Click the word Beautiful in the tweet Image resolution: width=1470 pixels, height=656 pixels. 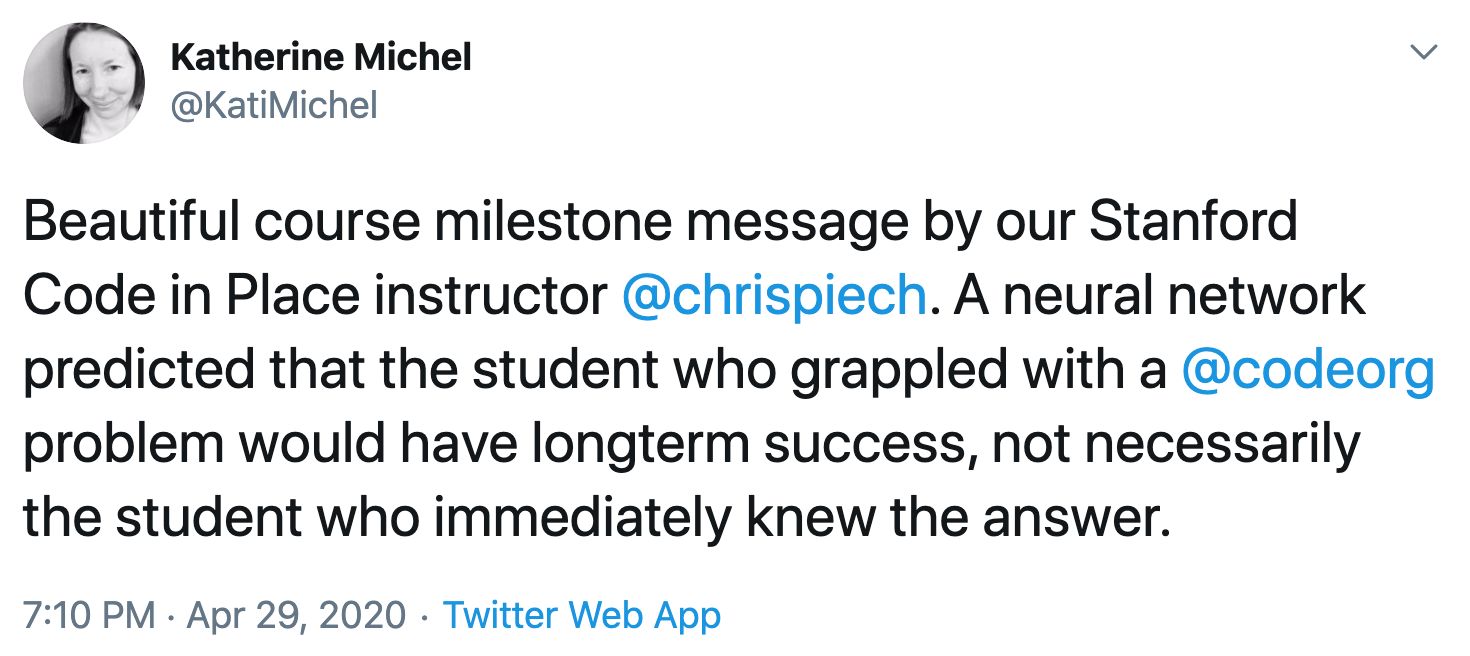pyautogui.click(x=129, y=222)
